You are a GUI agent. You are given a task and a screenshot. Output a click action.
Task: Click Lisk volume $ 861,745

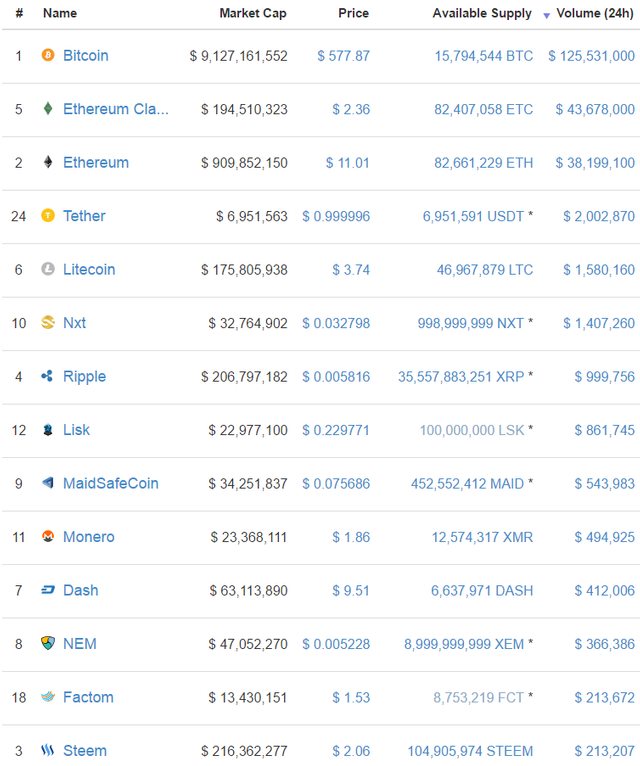pyautogui.click(x=605, y=430)
